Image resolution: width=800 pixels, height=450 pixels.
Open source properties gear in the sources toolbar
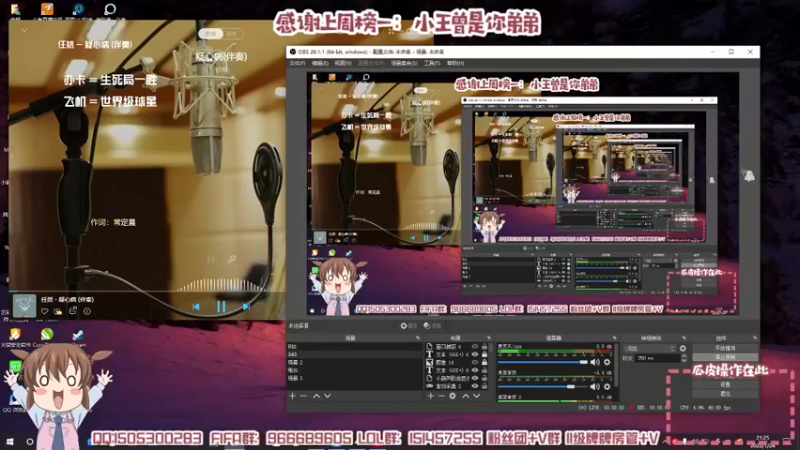click(453, 396)
